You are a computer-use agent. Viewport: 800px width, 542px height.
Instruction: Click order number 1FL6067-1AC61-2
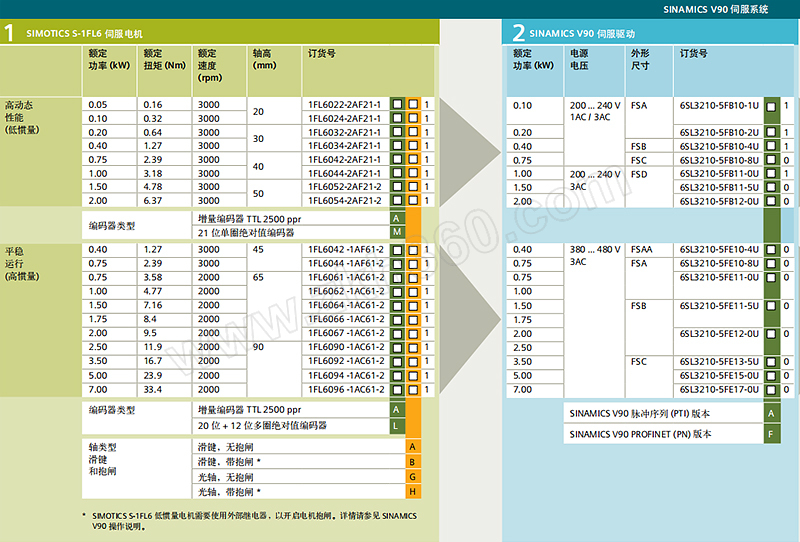point(346,333)
